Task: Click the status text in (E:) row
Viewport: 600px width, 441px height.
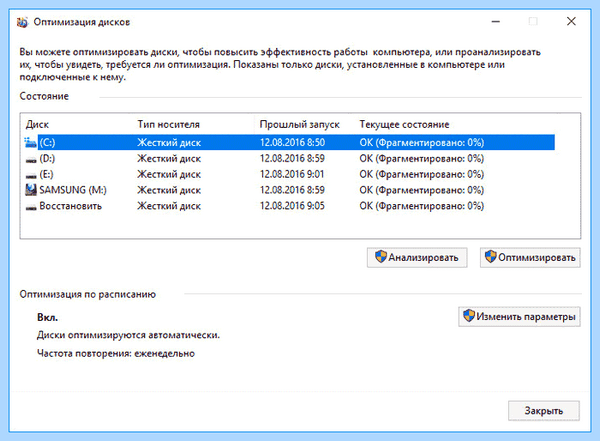Action: pyautogui.click(x=422, y=174)
